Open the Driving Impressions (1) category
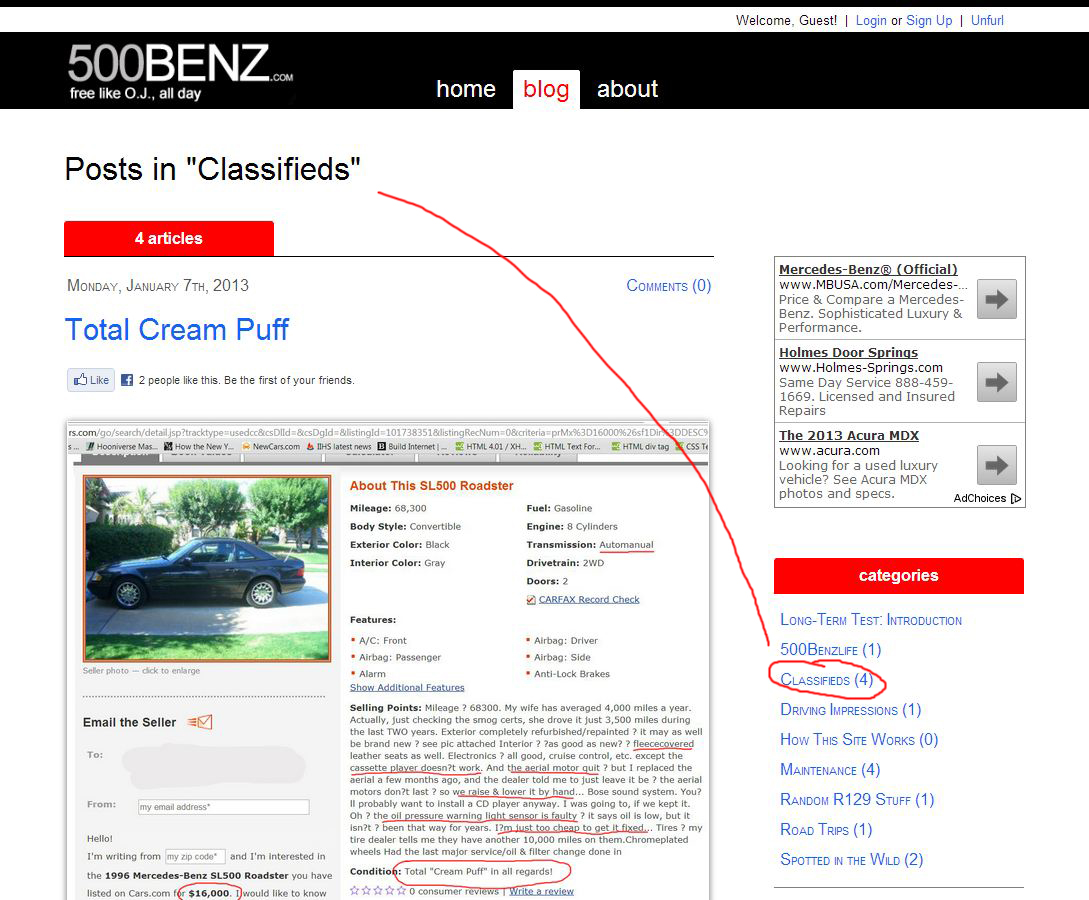Screen dimensions: 1089x900 850,709
